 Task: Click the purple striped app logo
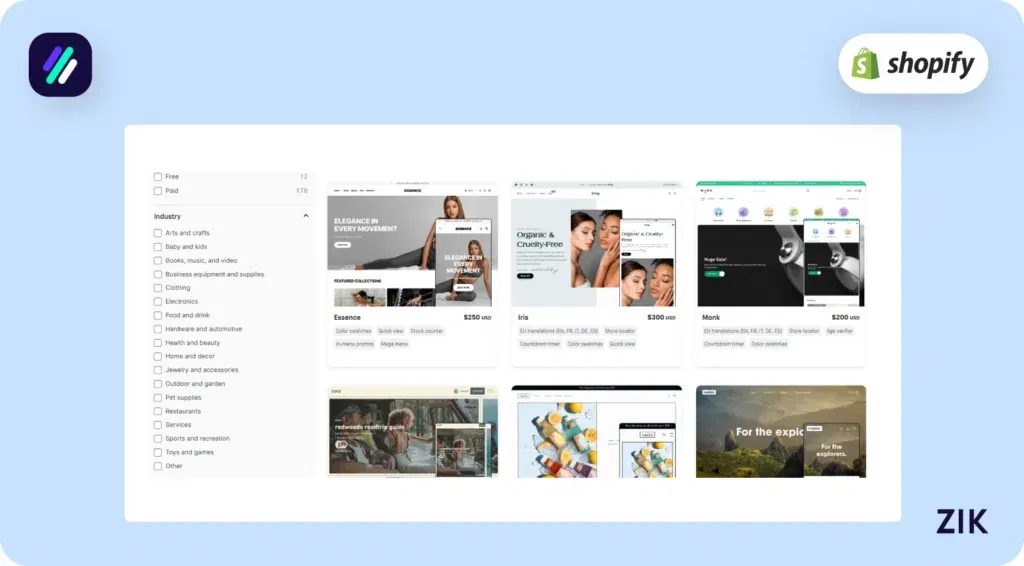pyautogui.click(x=60, y=65)
